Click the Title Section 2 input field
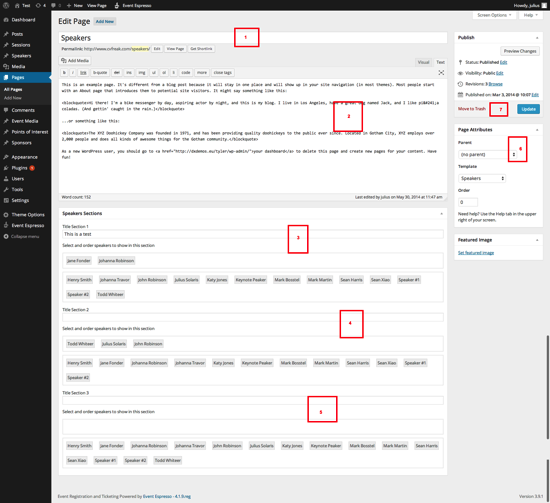This screenshot has width=550, height=503. (253, 317)
